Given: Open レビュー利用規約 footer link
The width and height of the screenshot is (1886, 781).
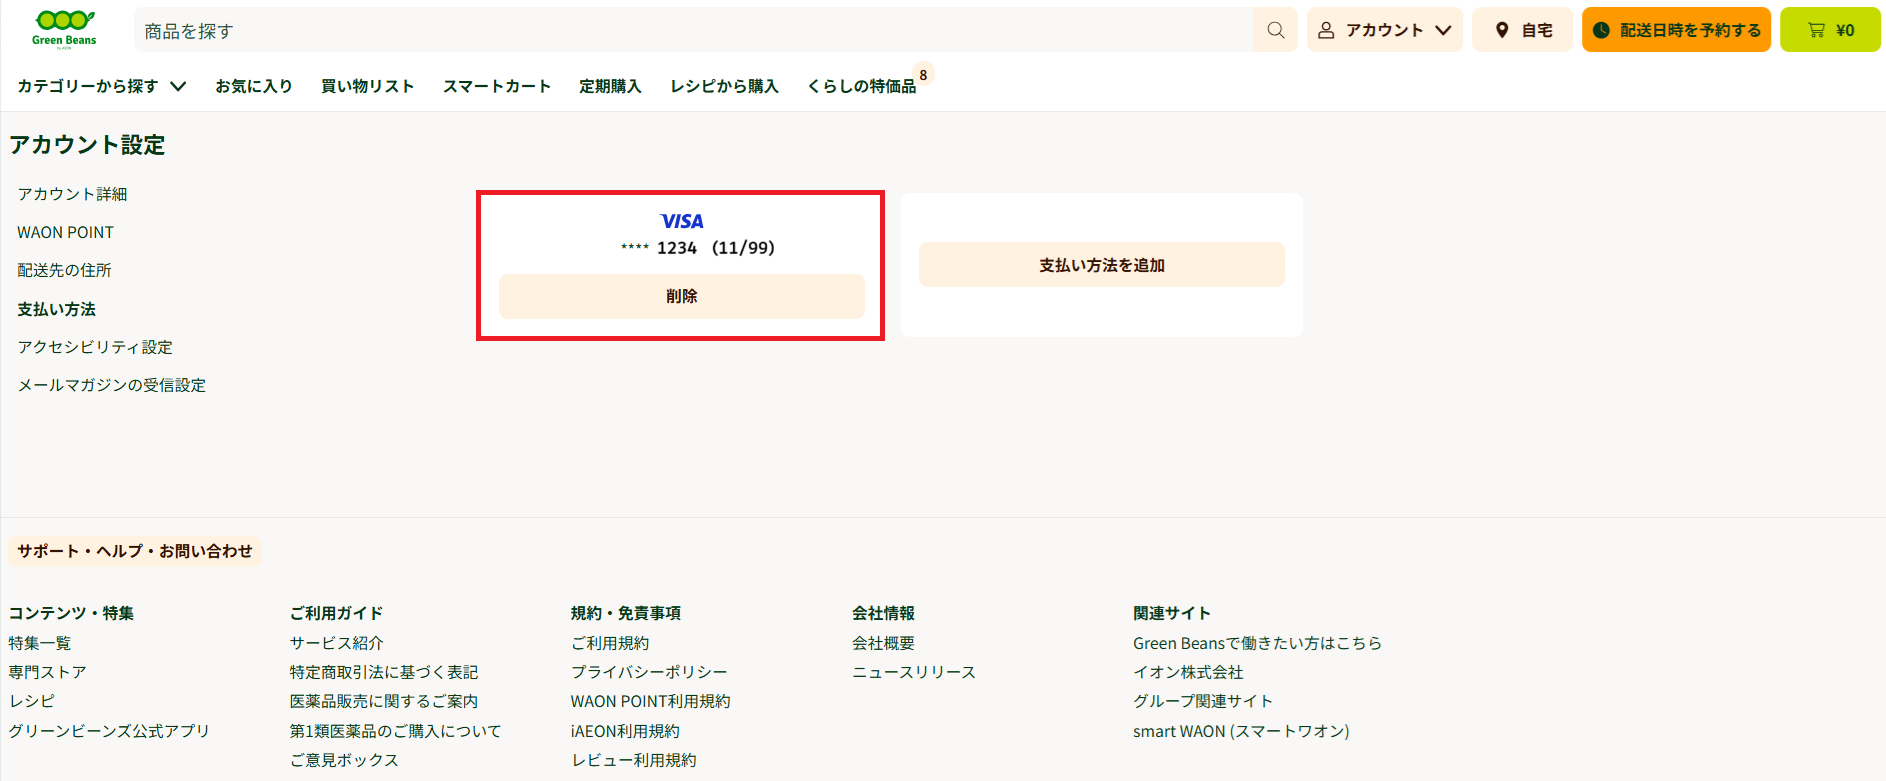Looking at the screenshot, I should pyautogui.click(x=634, y=760).
